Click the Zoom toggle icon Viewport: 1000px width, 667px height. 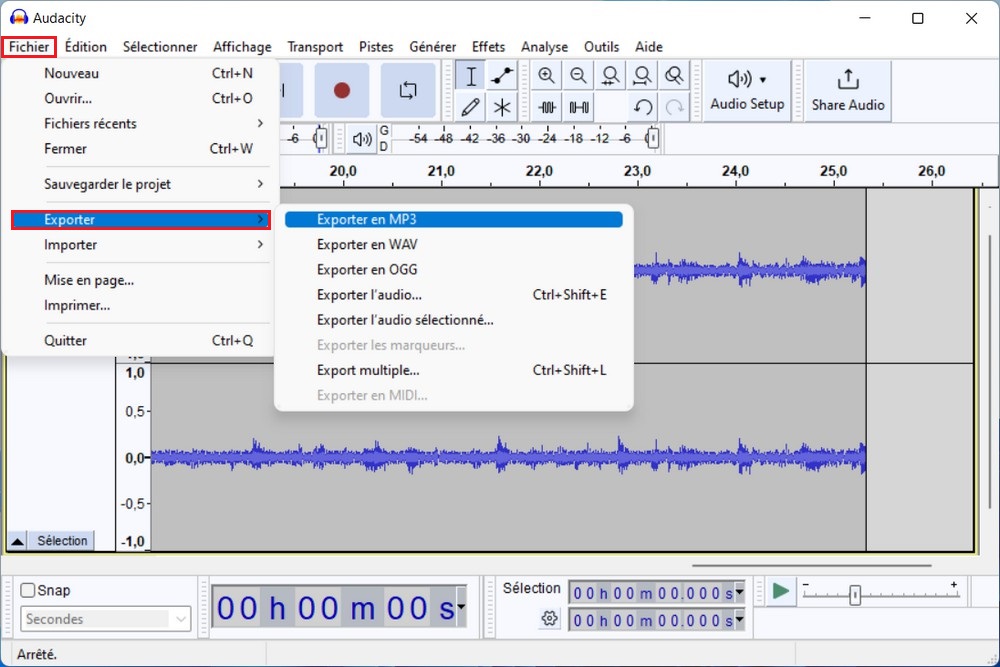tap(674, 76)
